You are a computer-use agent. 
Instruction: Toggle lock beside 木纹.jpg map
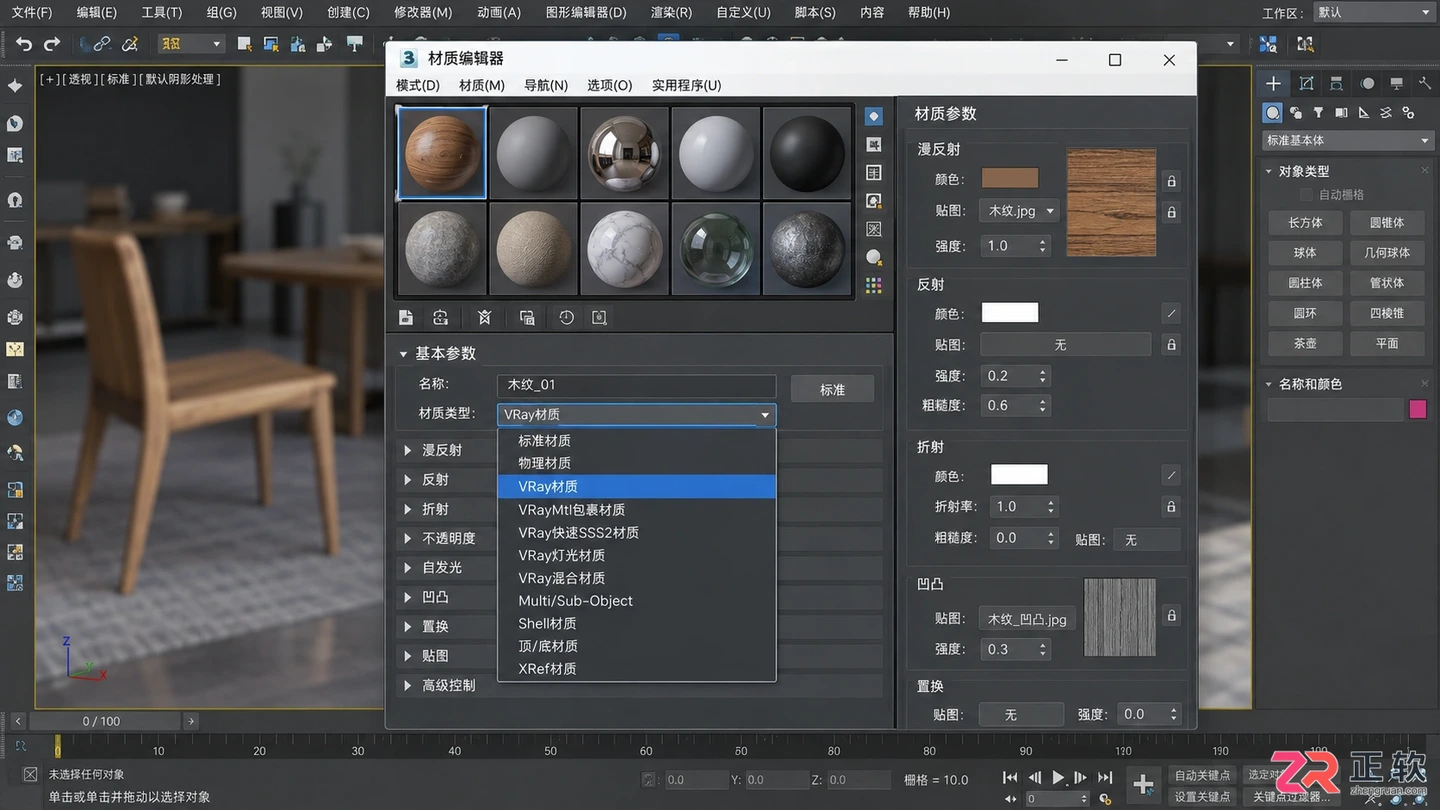[x=1172, y=212]
